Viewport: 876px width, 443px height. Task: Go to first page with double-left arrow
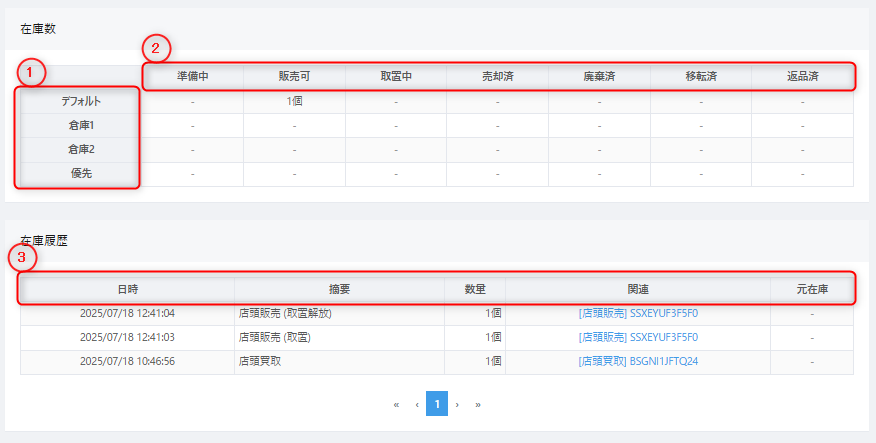coord(397,405)
